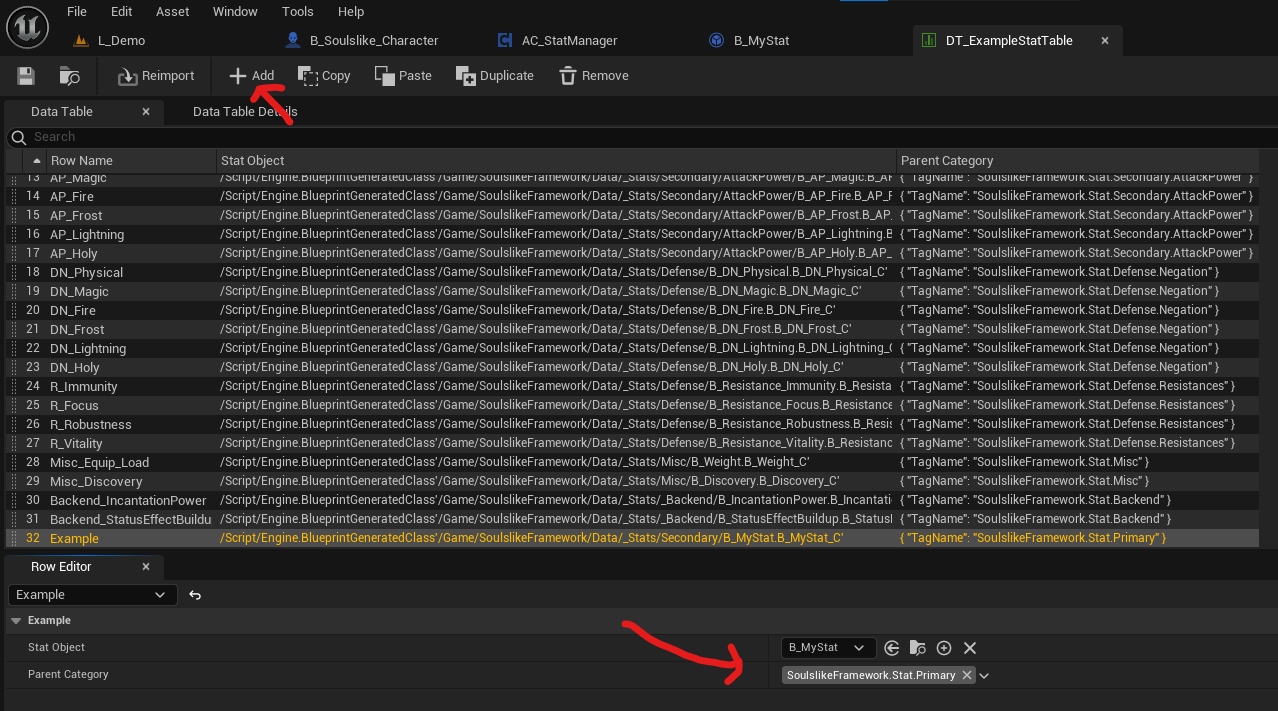Image resolution: width=1278 pixels, height=711 pixels.
Task: Open the Asset menu
Action: tap(172, 12)
